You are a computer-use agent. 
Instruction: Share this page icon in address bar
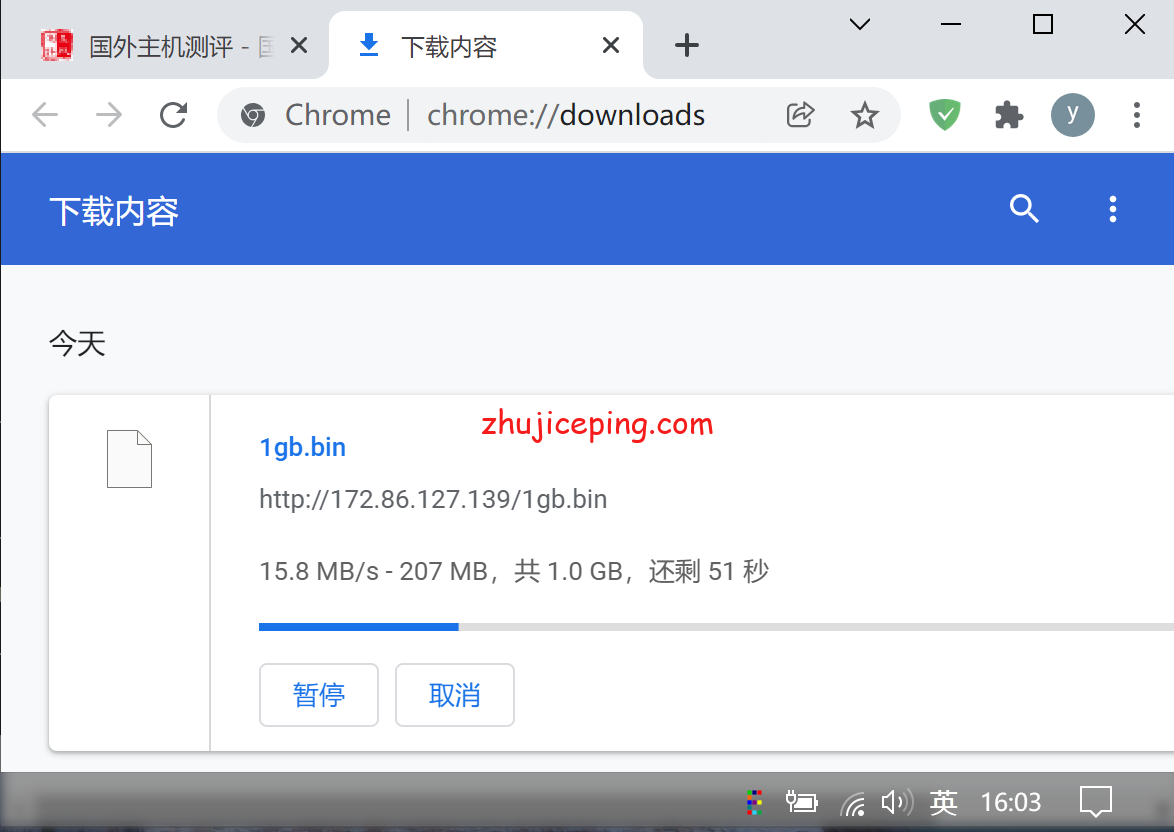[x=800, y=115]
